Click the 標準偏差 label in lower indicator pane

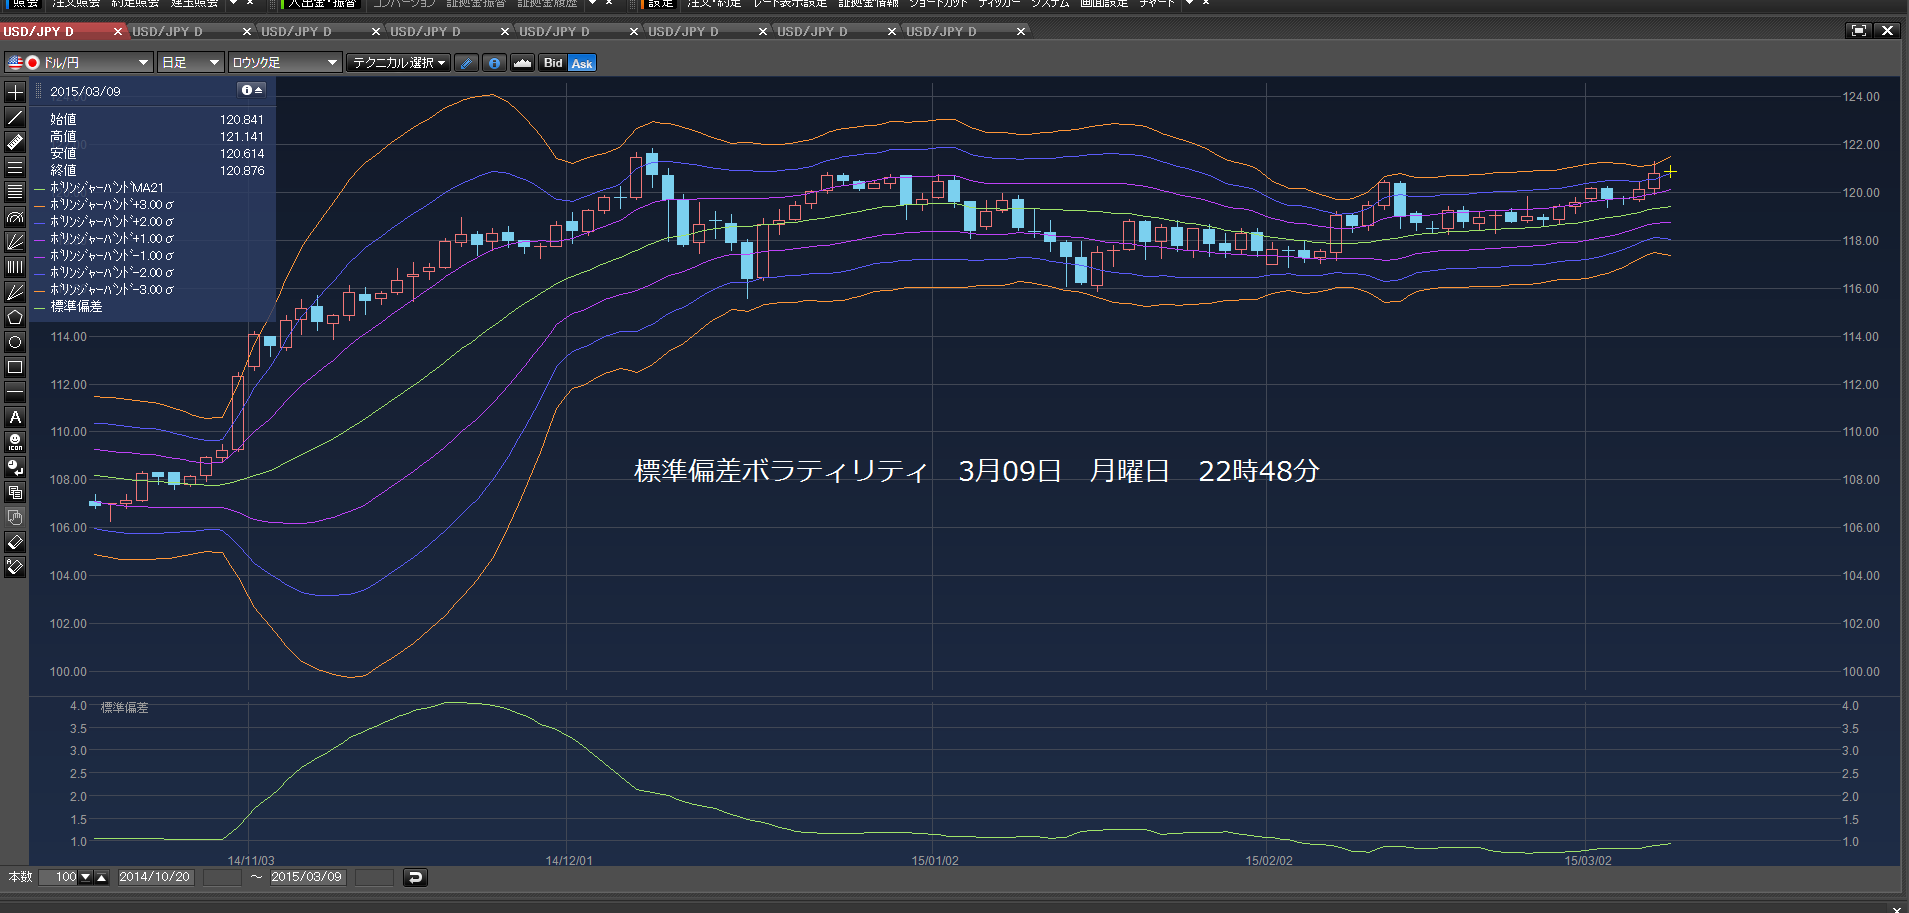point(124,708)
